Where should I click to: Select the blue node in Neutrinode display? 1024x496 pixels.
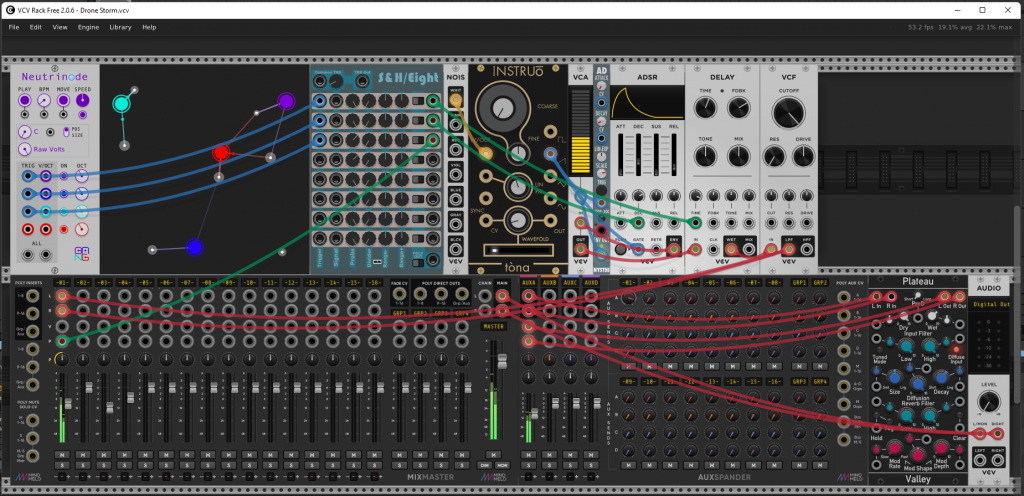click(x=193, y=247)
